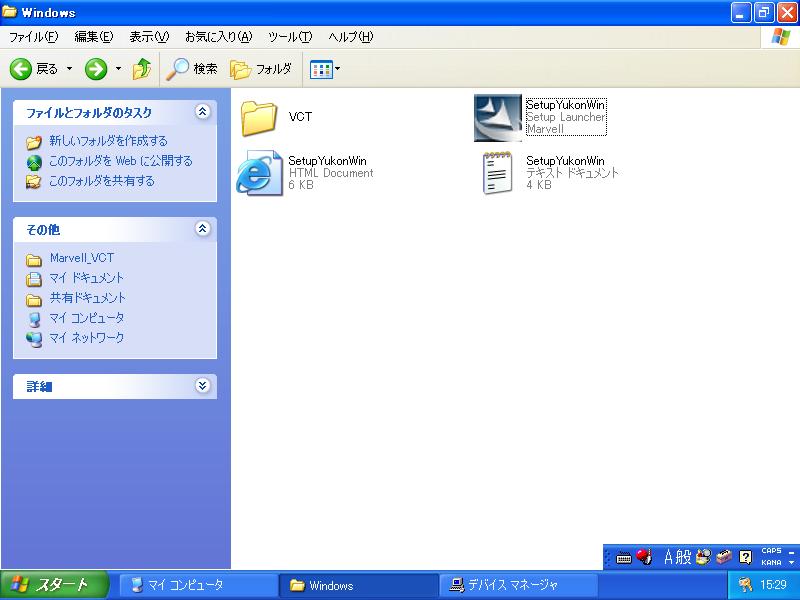
Task: Open the ツール(T) menu
Action: click(x=290, y=37)
